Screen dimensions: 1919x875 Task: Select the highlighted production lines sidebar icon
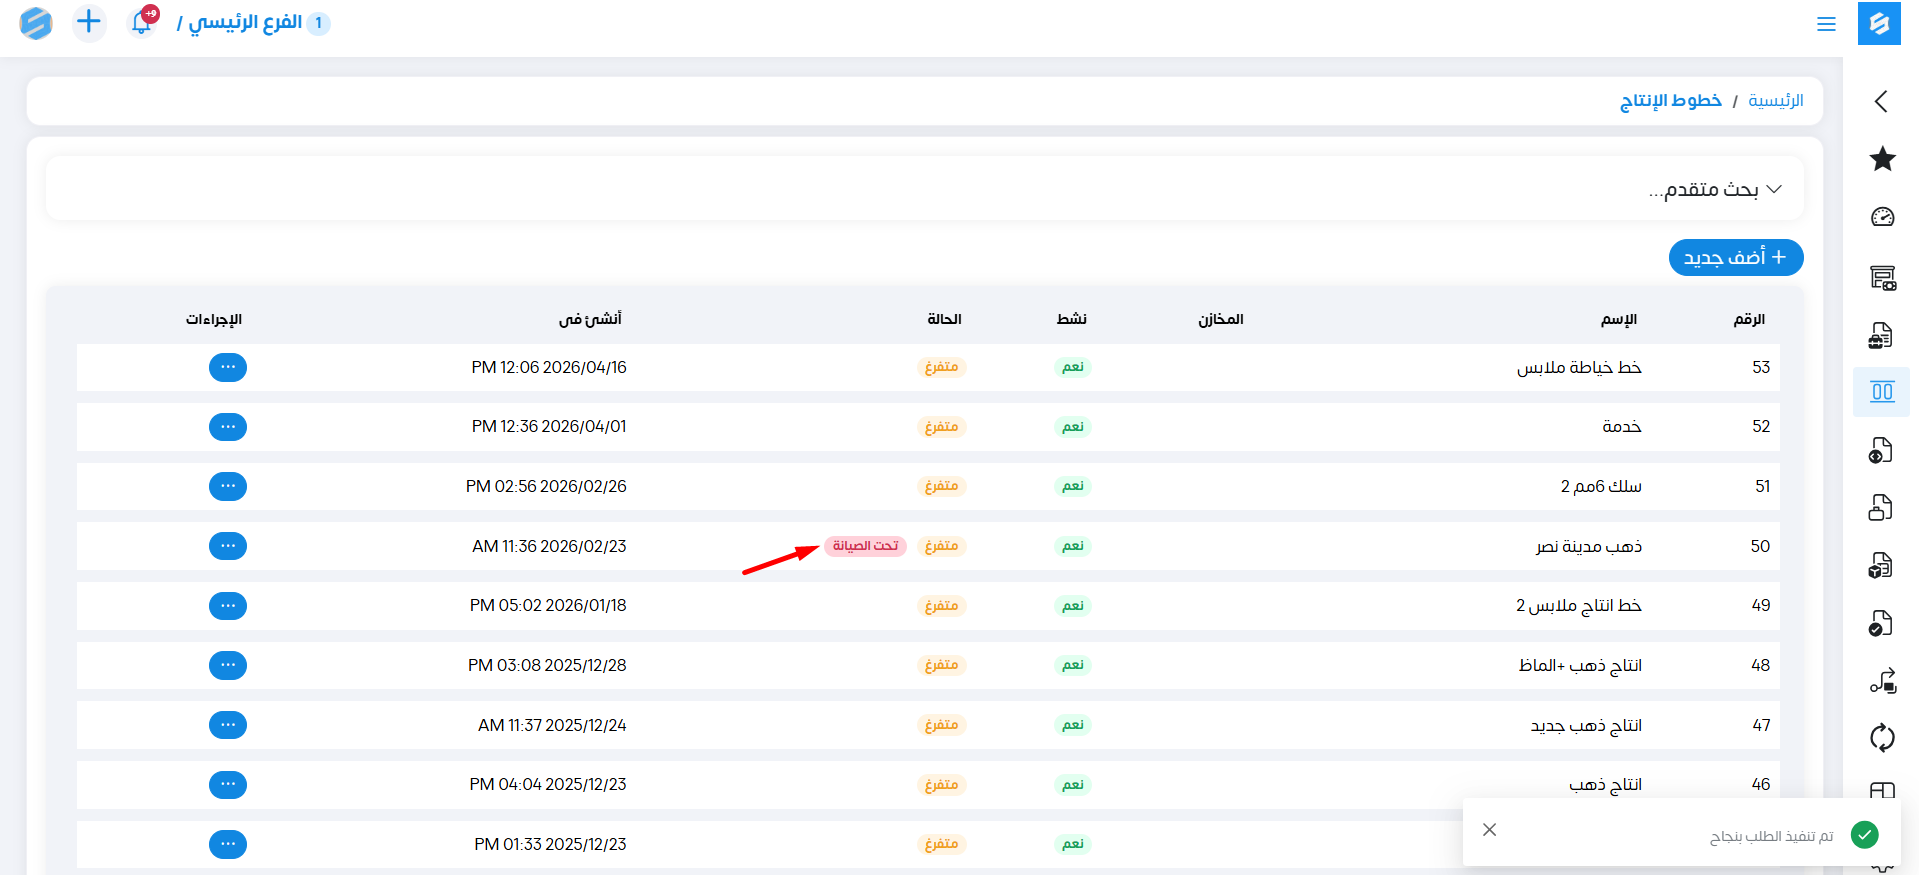click(1882, 392)
